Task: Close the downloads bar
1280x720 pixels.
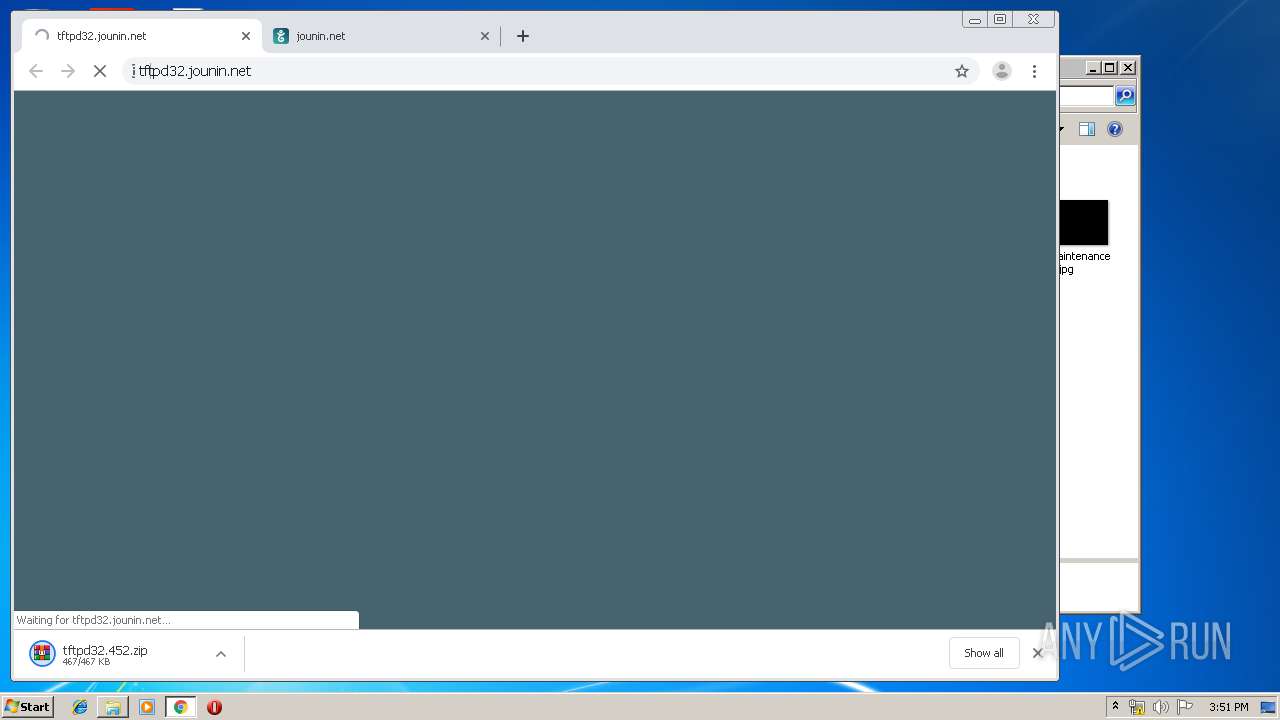Action: tap(1037, 653)
